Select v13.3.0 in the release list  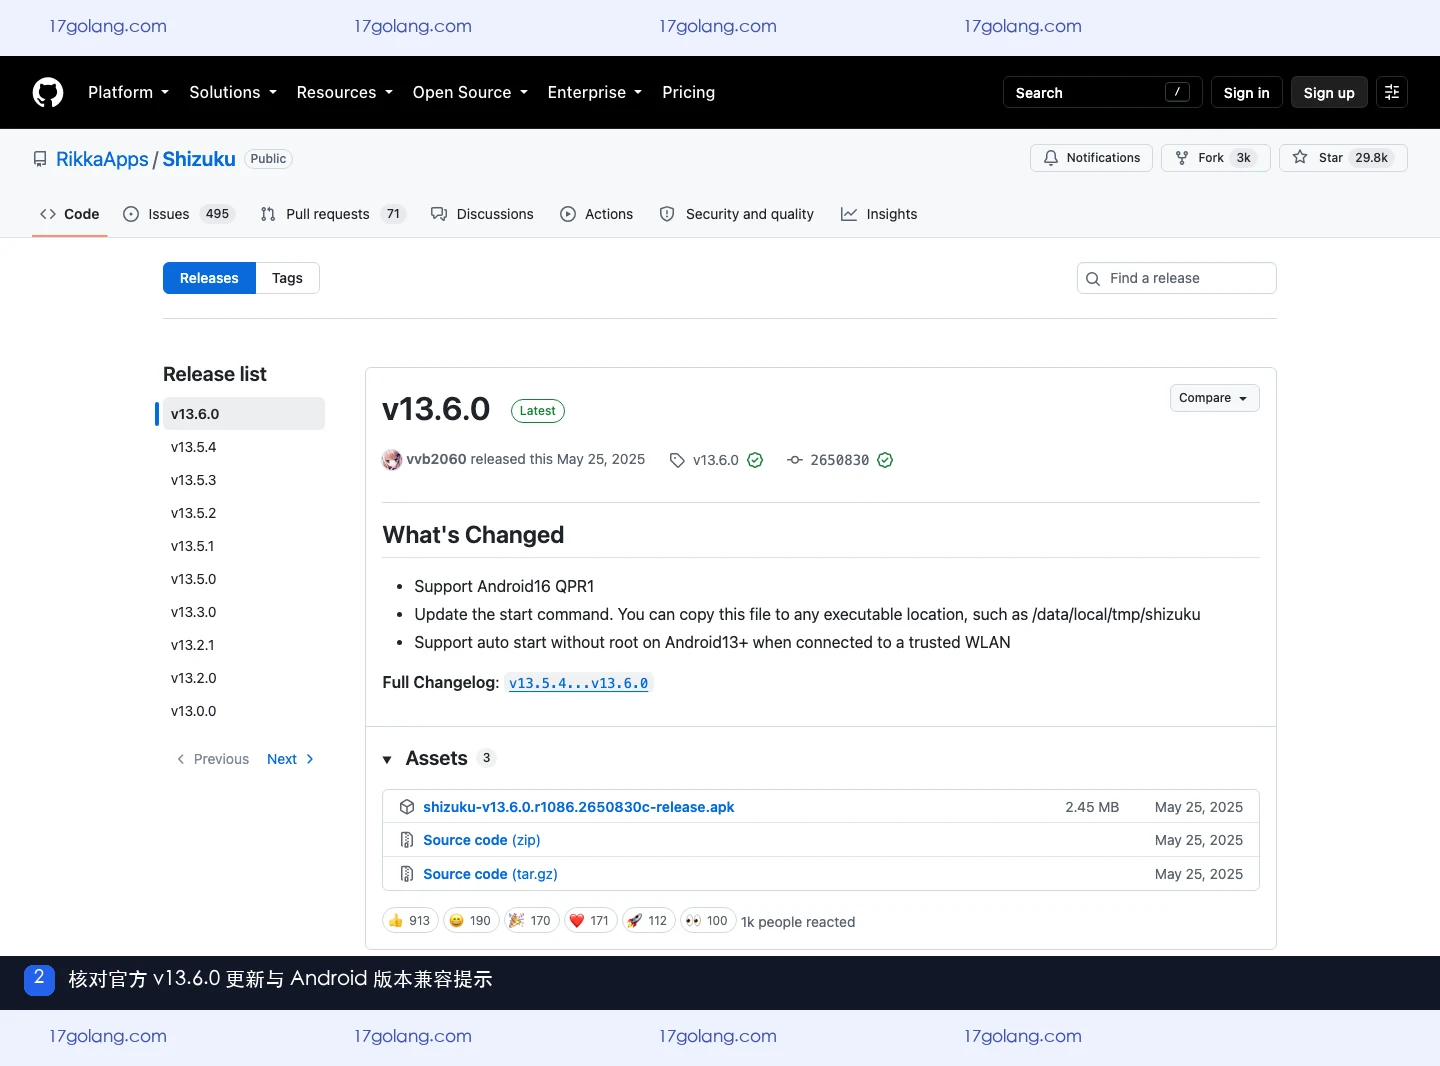(x=244, y=612)
